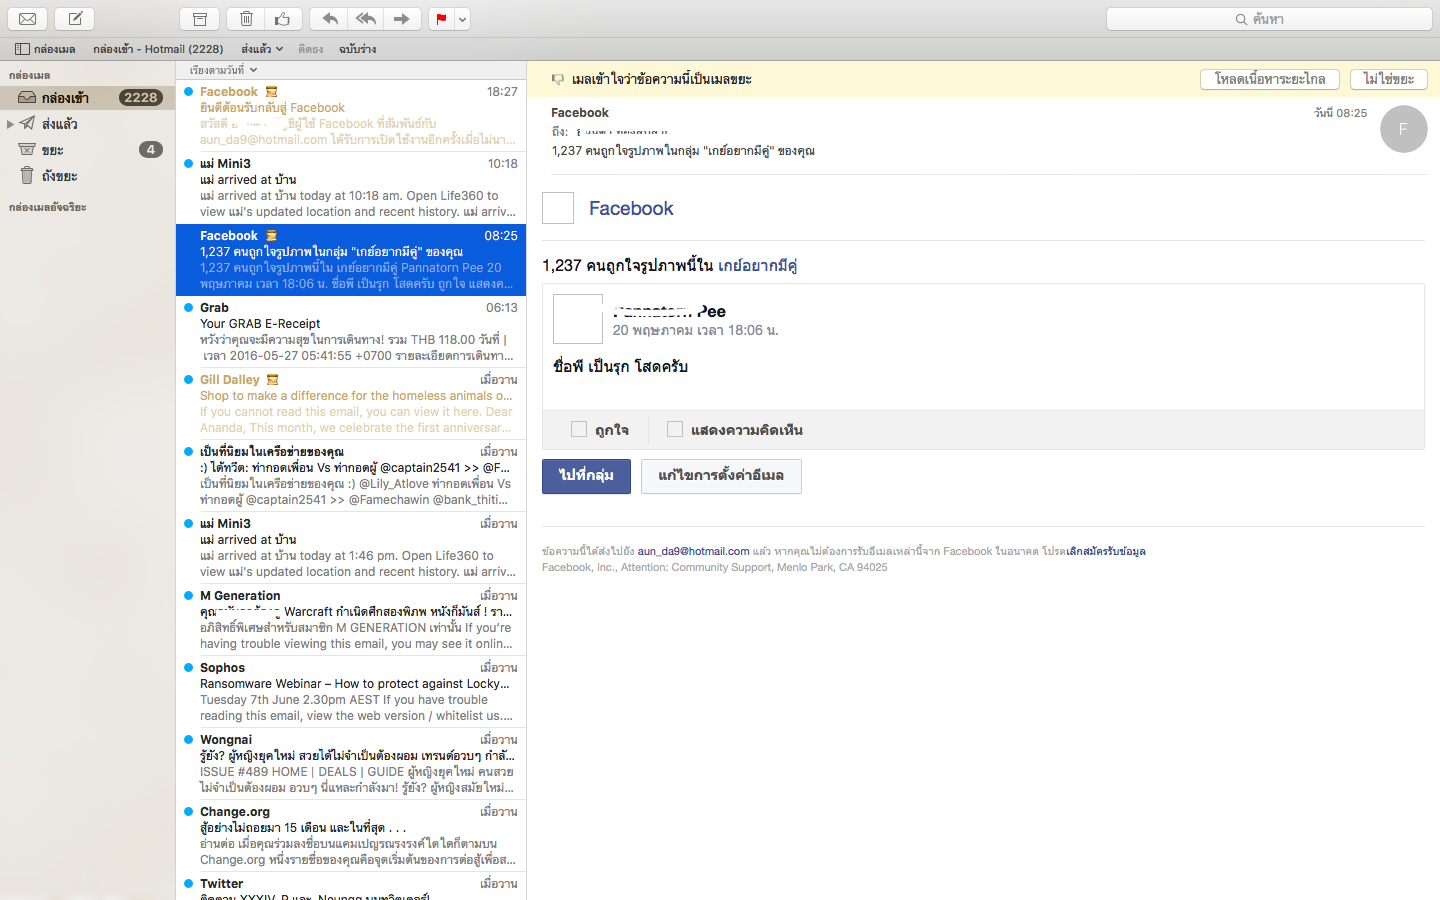Screen dimensions: 1440x900
Task: Click the junk thumbs-down banner icon
Action: point(558,79)
